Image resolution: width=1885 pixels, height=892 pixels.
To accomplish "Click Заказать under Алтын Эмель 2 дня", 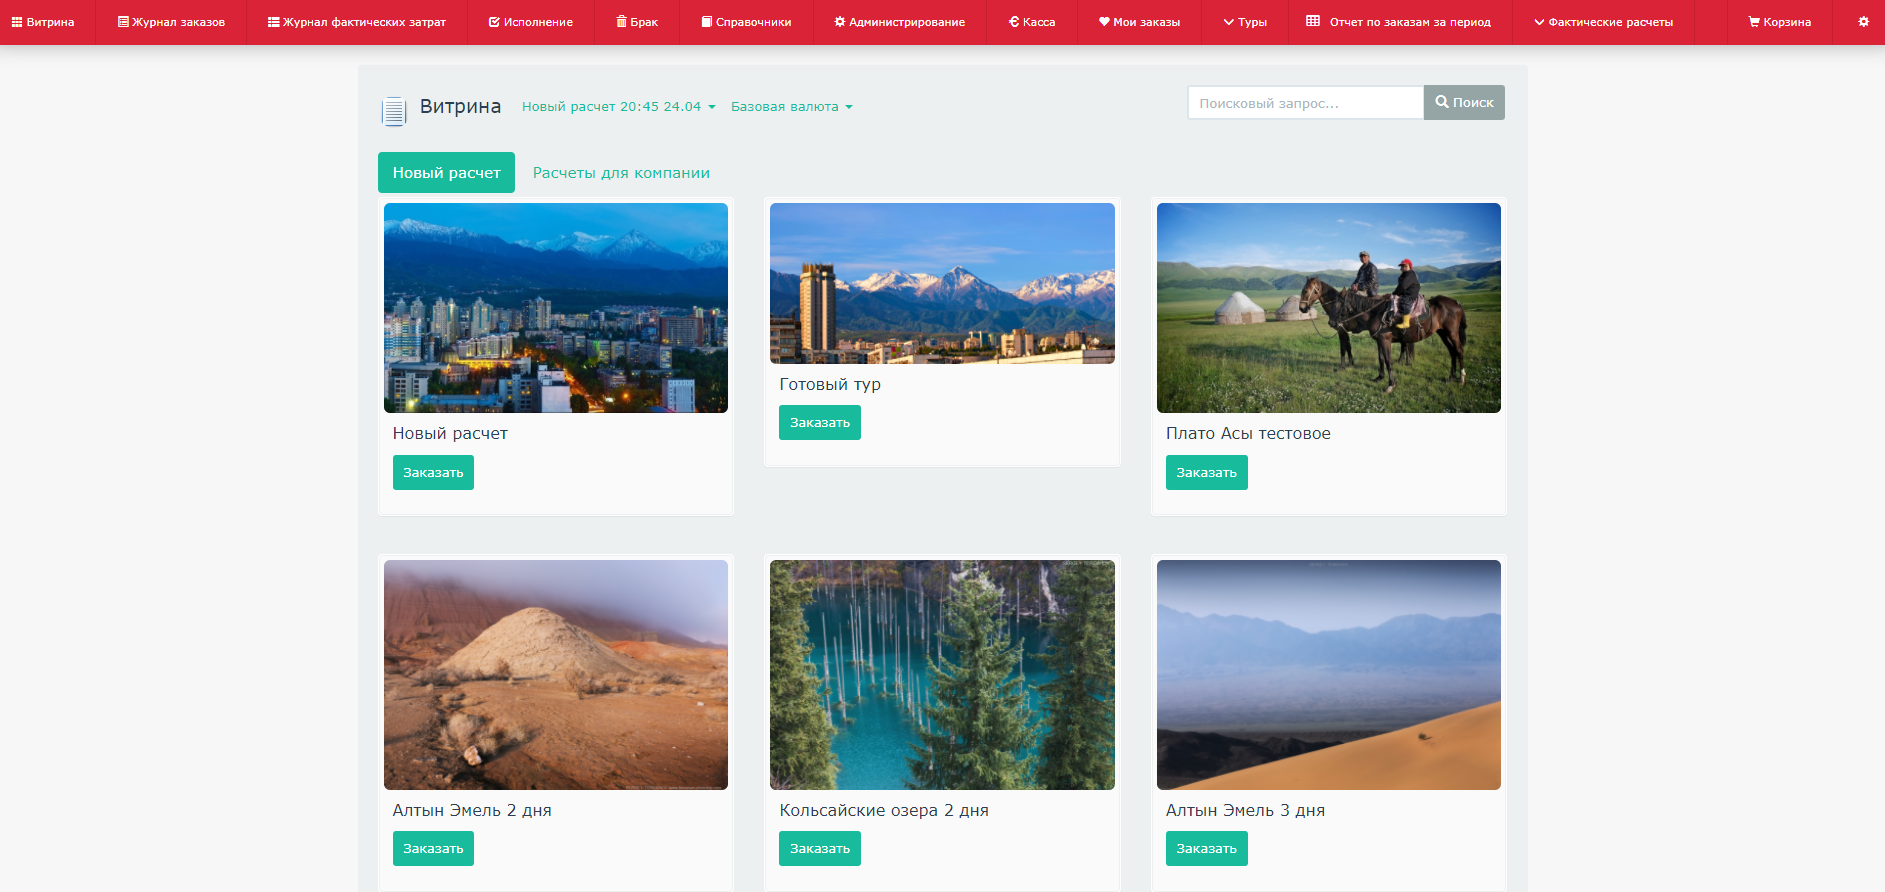I will (433, 849).
